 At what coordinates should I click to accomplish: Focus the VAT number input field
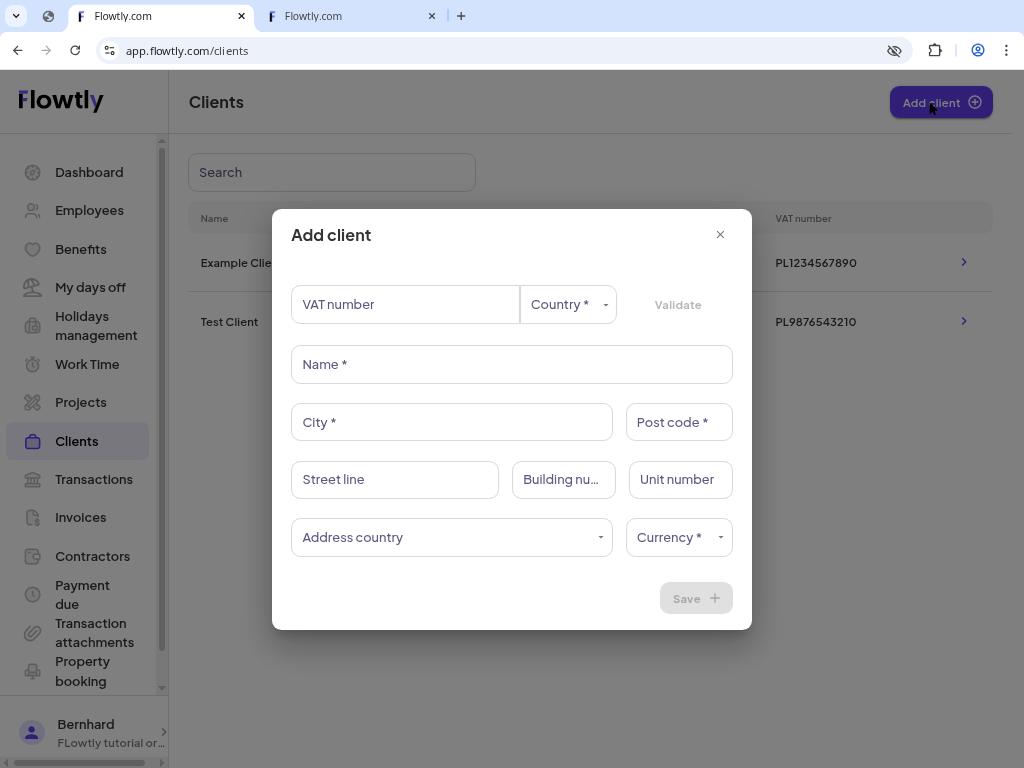click(x=405, y=304)
